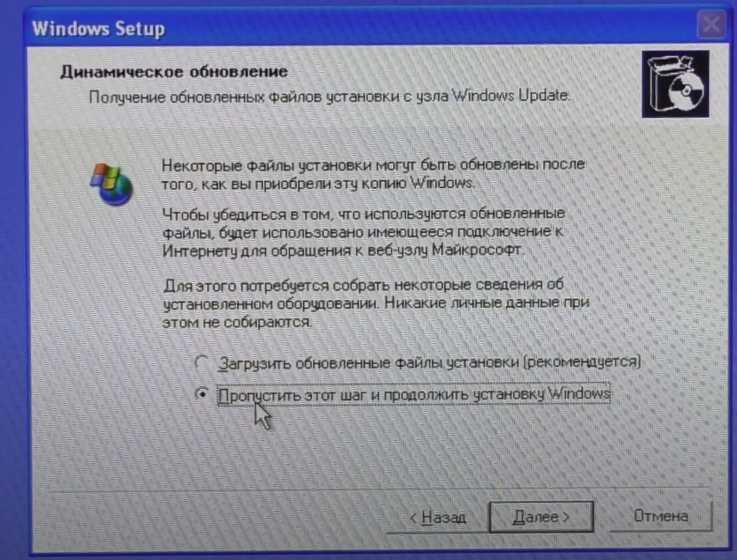The width and height of the screenshot is (737, 560).
Task: Click the setup box-and-CD icon
Action: [675, 84]
